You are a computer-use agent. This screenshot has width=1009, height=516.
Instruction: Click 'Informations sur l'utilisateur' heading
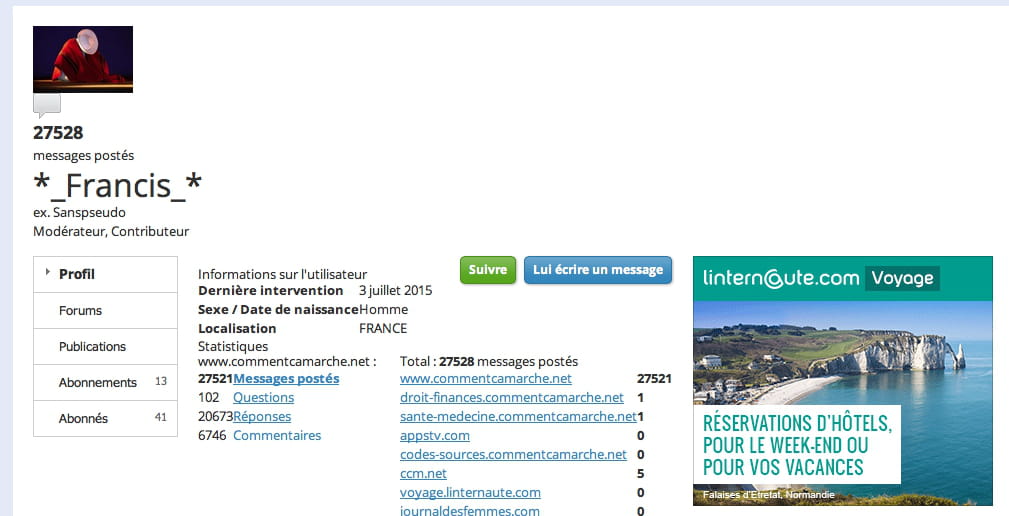[x=282, y=274]
